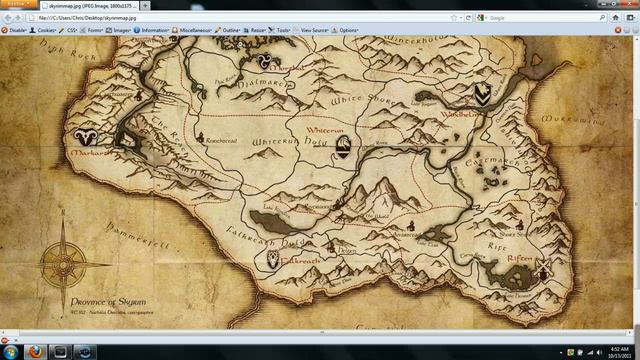Go back with the back arrow
This screenshot has height=360, width=640.
7,18
